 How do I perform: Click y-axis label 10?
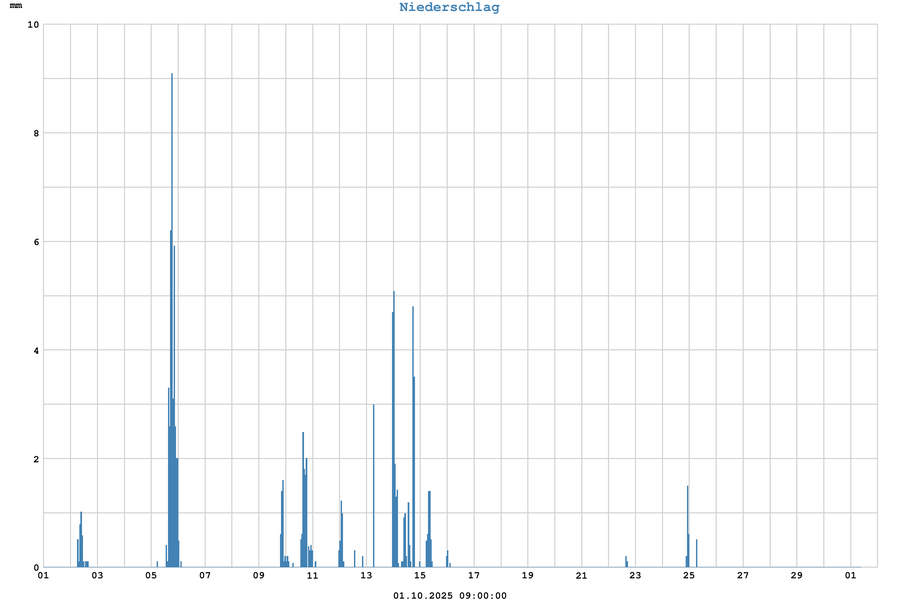coord(32,24)
